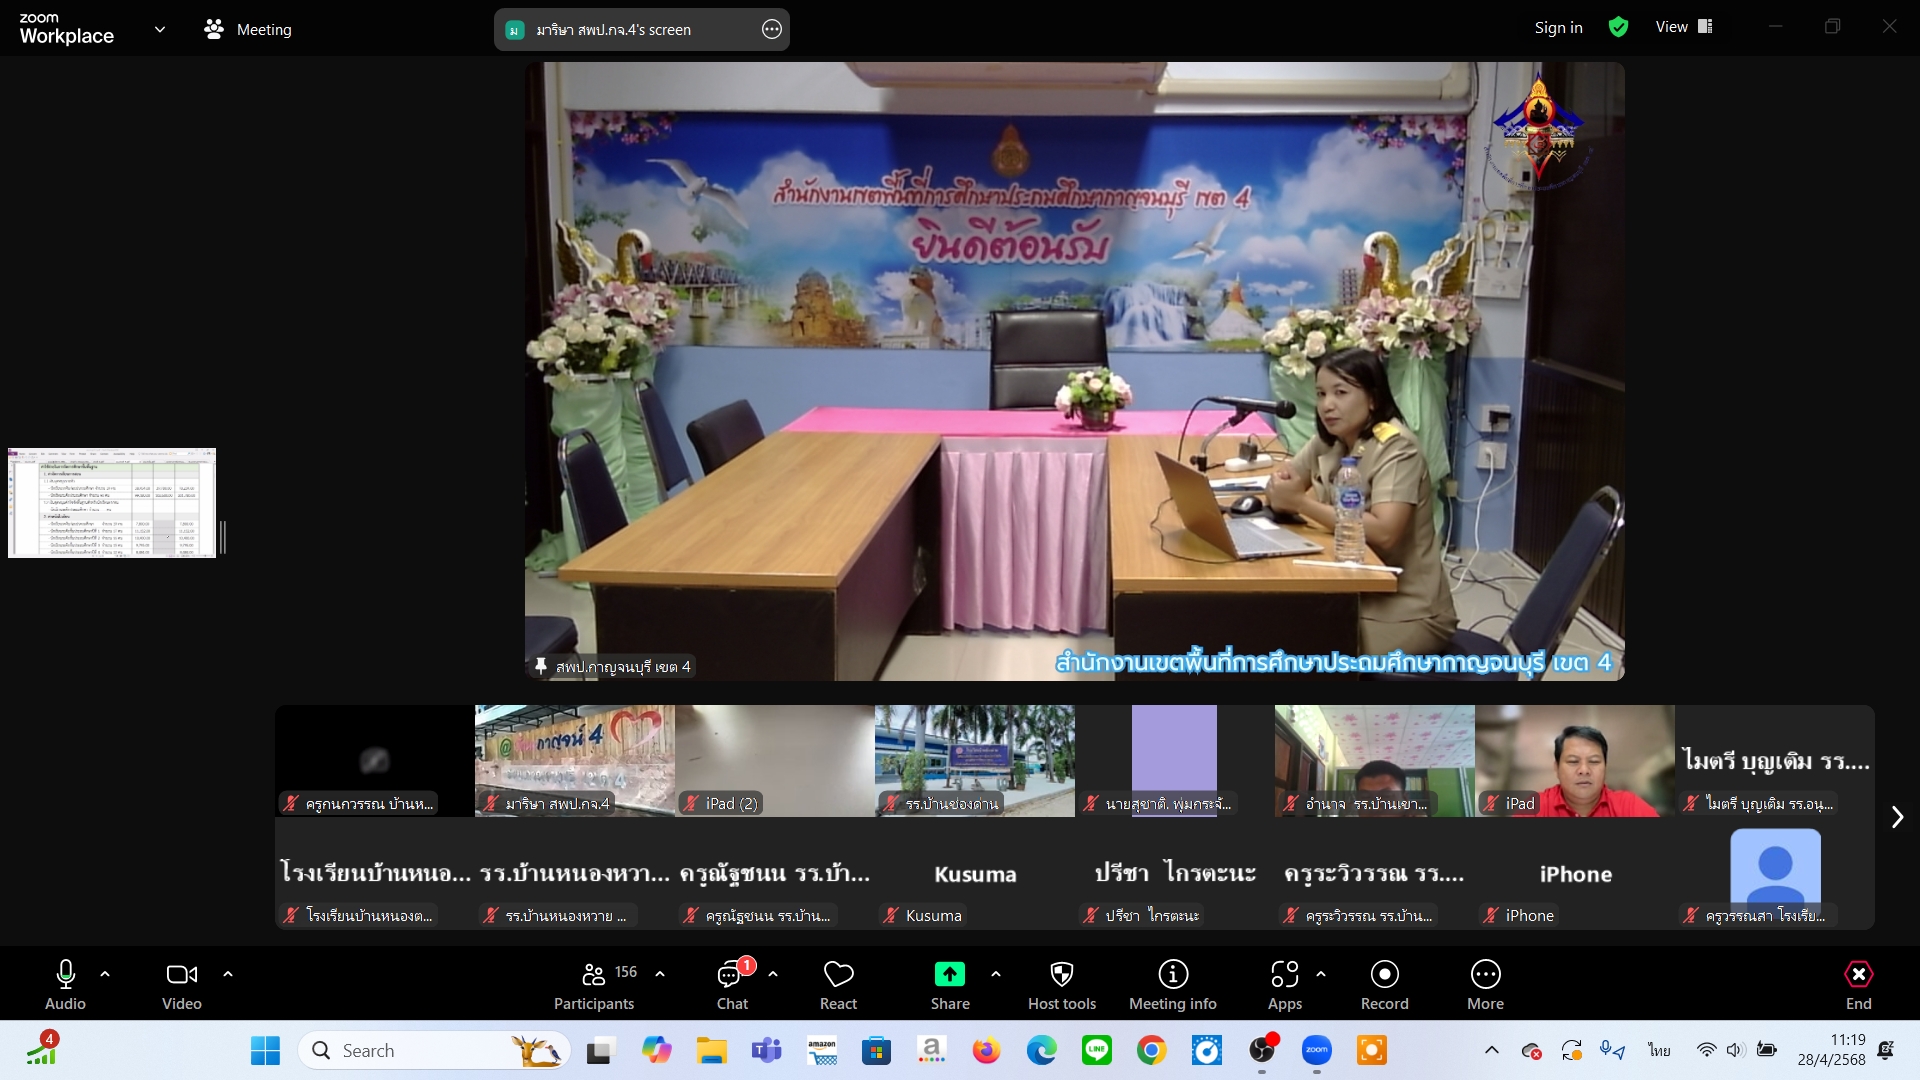The height and width of the screenshot is (1080, 1920).
Task: Open the taskbar widgets icon with badge
Action: click(x=42, y=1050)
